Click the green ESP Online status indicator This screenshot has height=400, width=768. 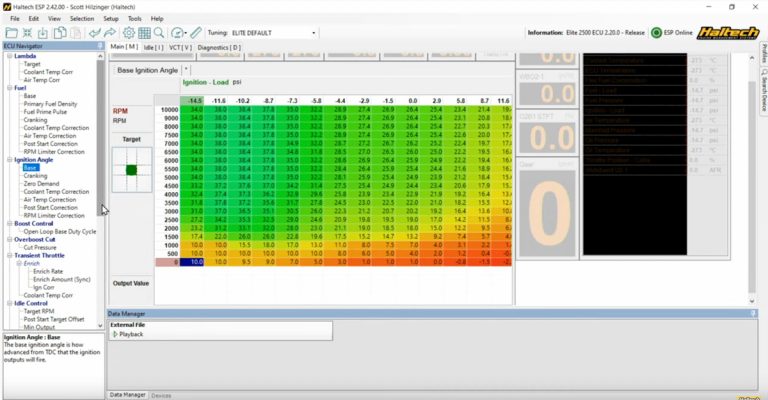click(655, 32)
